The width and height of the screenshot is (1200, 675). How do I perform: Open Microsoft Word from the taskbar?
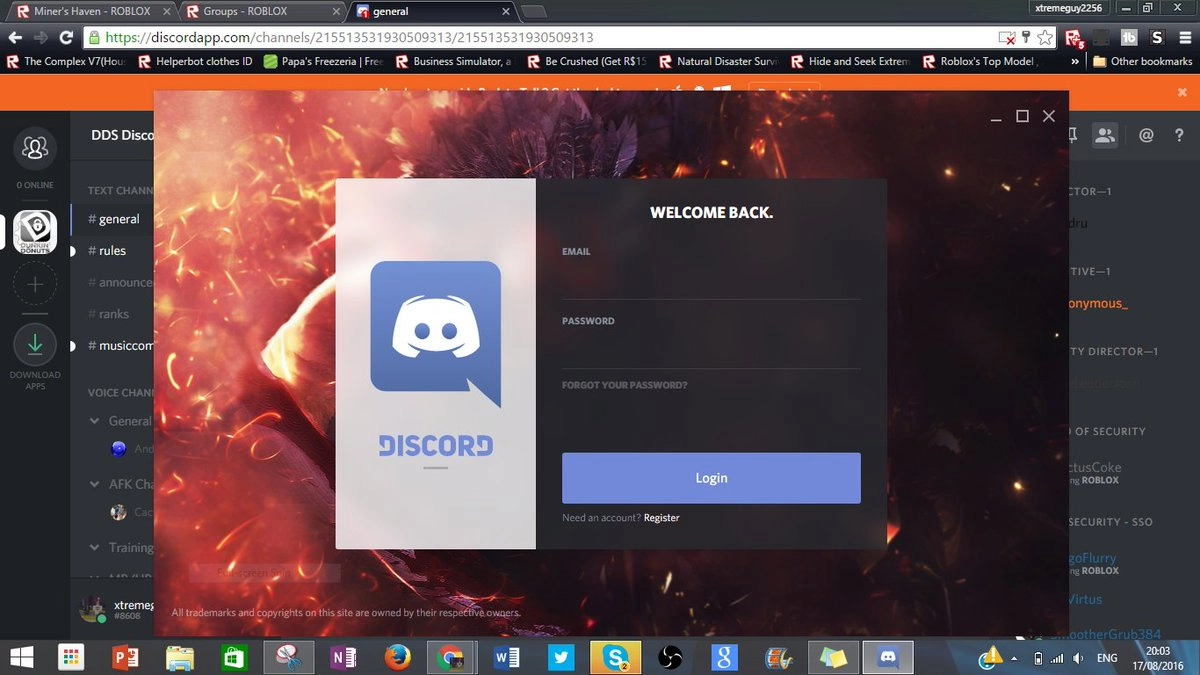pos(506,657)
